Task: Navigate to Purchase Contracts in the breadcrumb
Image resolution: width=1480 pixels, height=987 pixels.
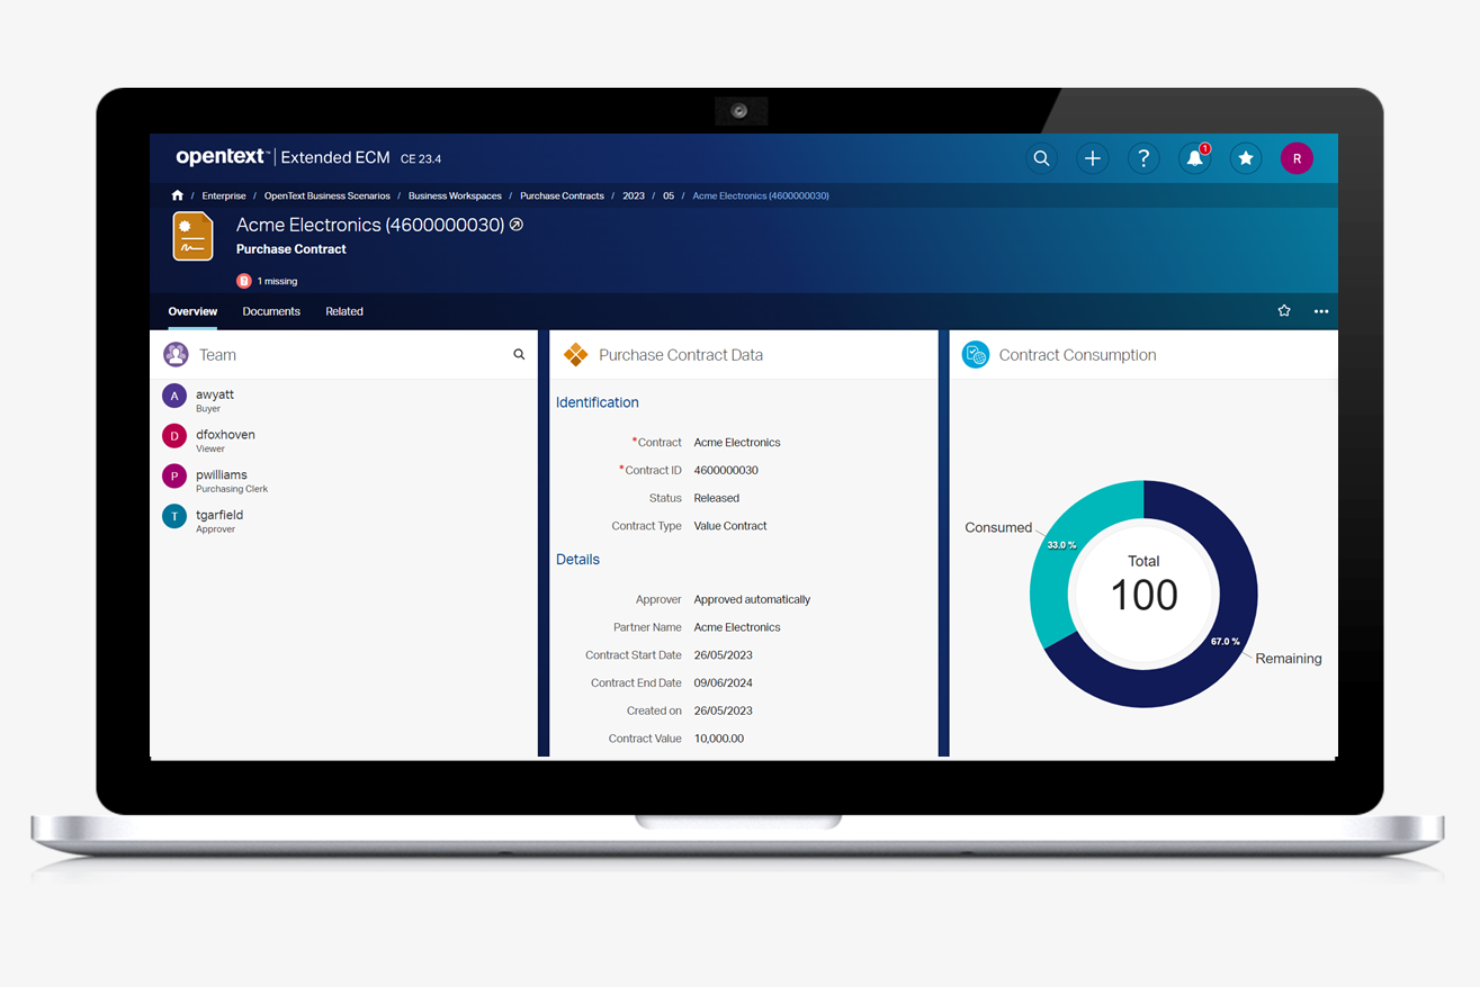Action: 561,195
